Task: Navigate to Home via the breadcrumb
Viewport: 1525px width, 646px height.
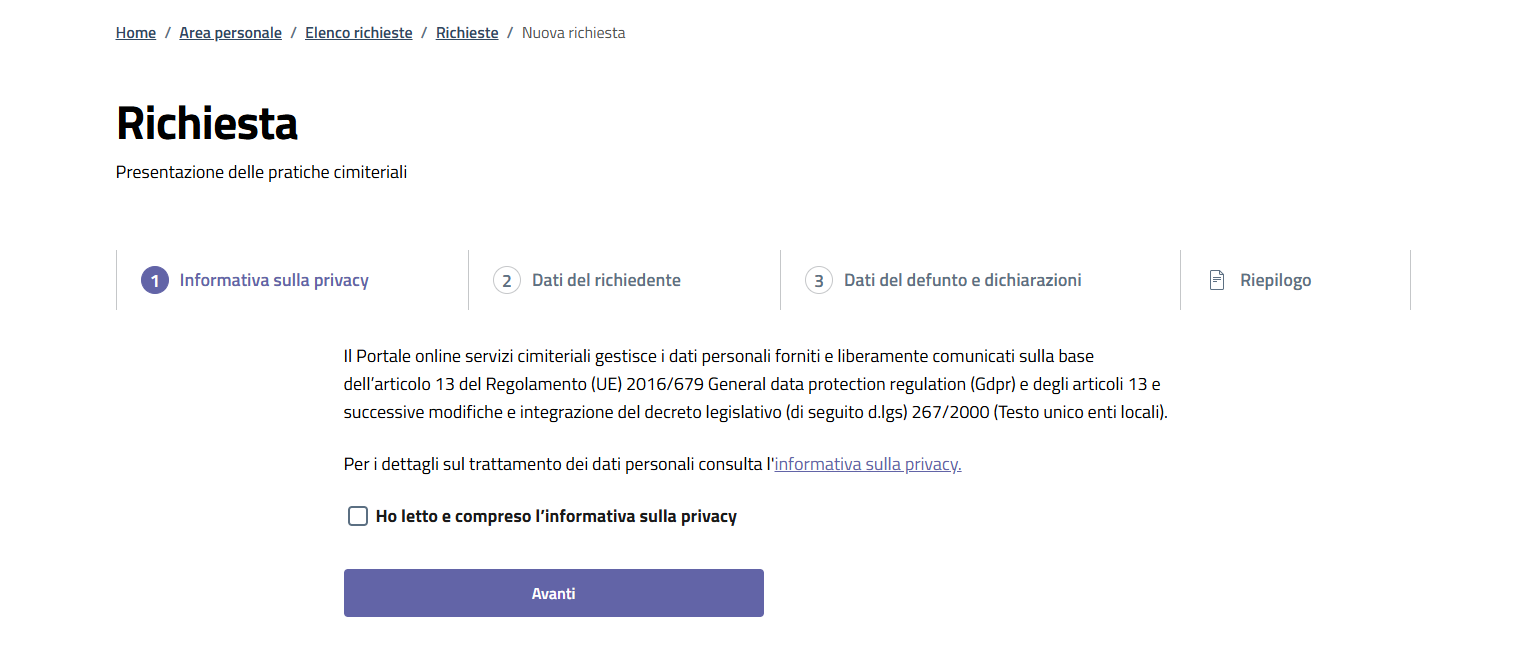Action: point(135,32)
